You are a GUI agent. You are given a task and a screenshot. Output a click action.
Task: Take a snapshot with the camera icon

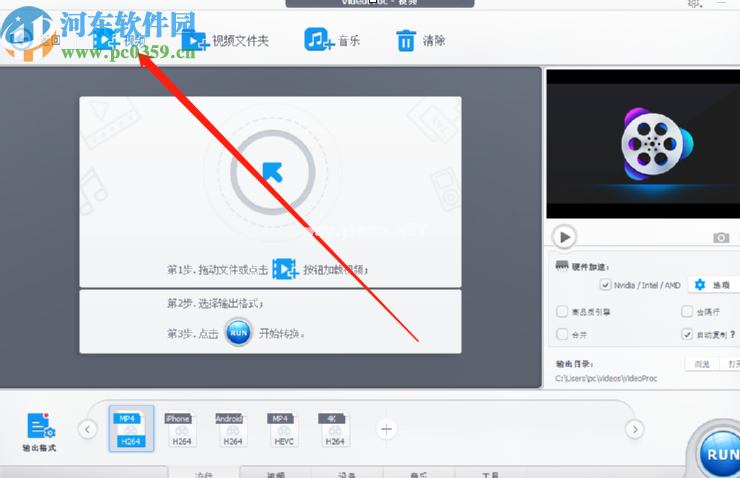tap(720, 237)
